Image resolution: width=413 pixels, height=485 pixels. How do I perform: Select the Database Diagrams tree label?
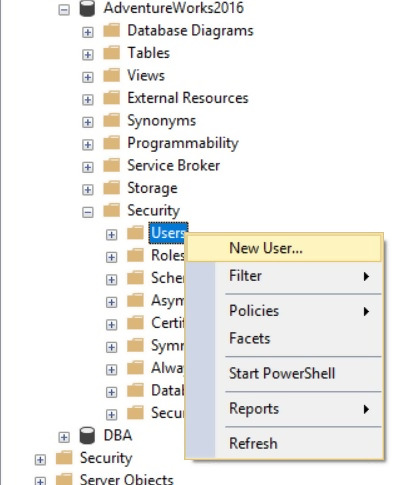[190, 31]
